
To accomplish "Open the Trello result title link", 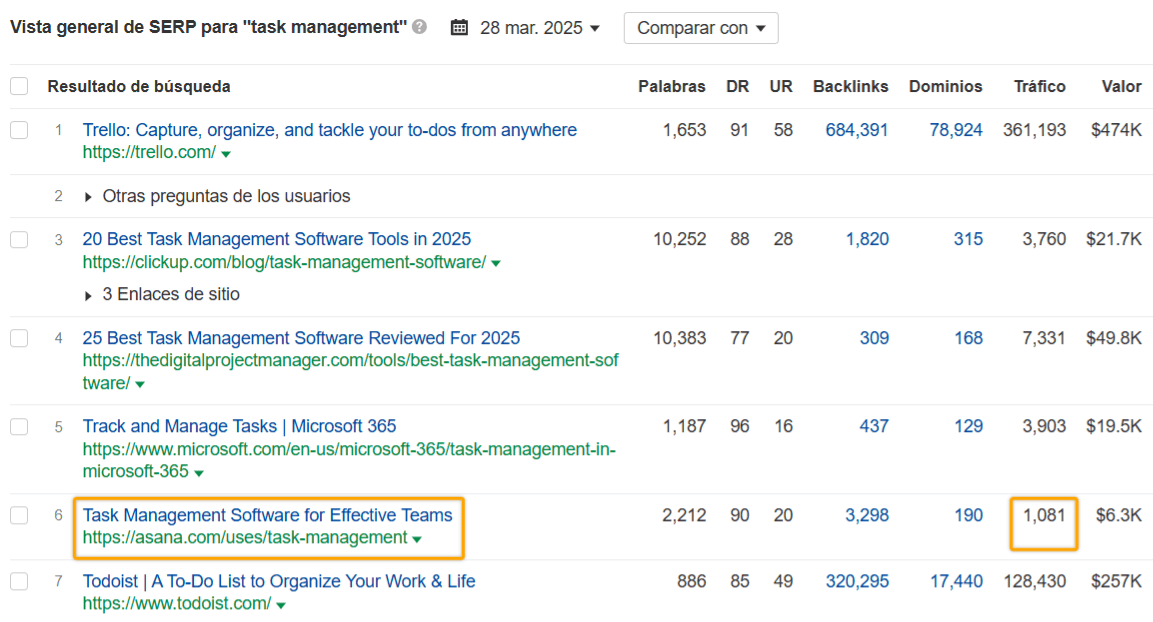I will (x=330, y=129).
